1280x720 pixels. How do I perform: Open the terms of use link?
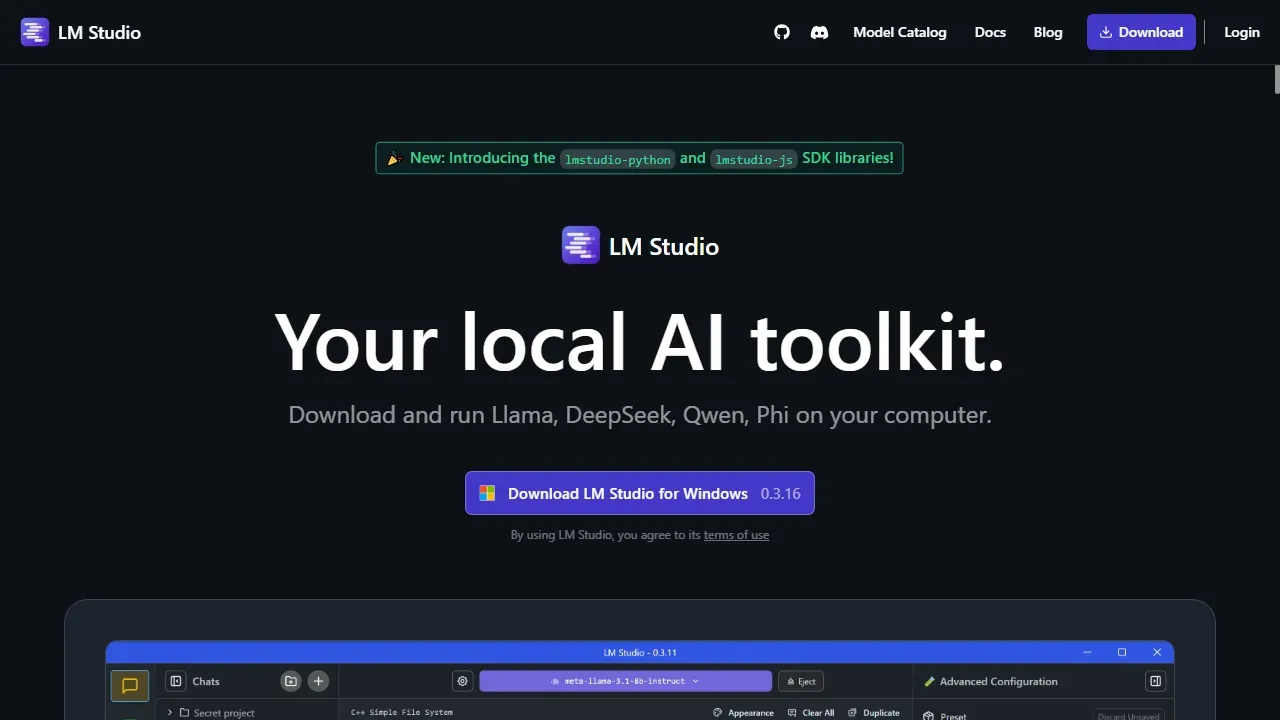736,535
